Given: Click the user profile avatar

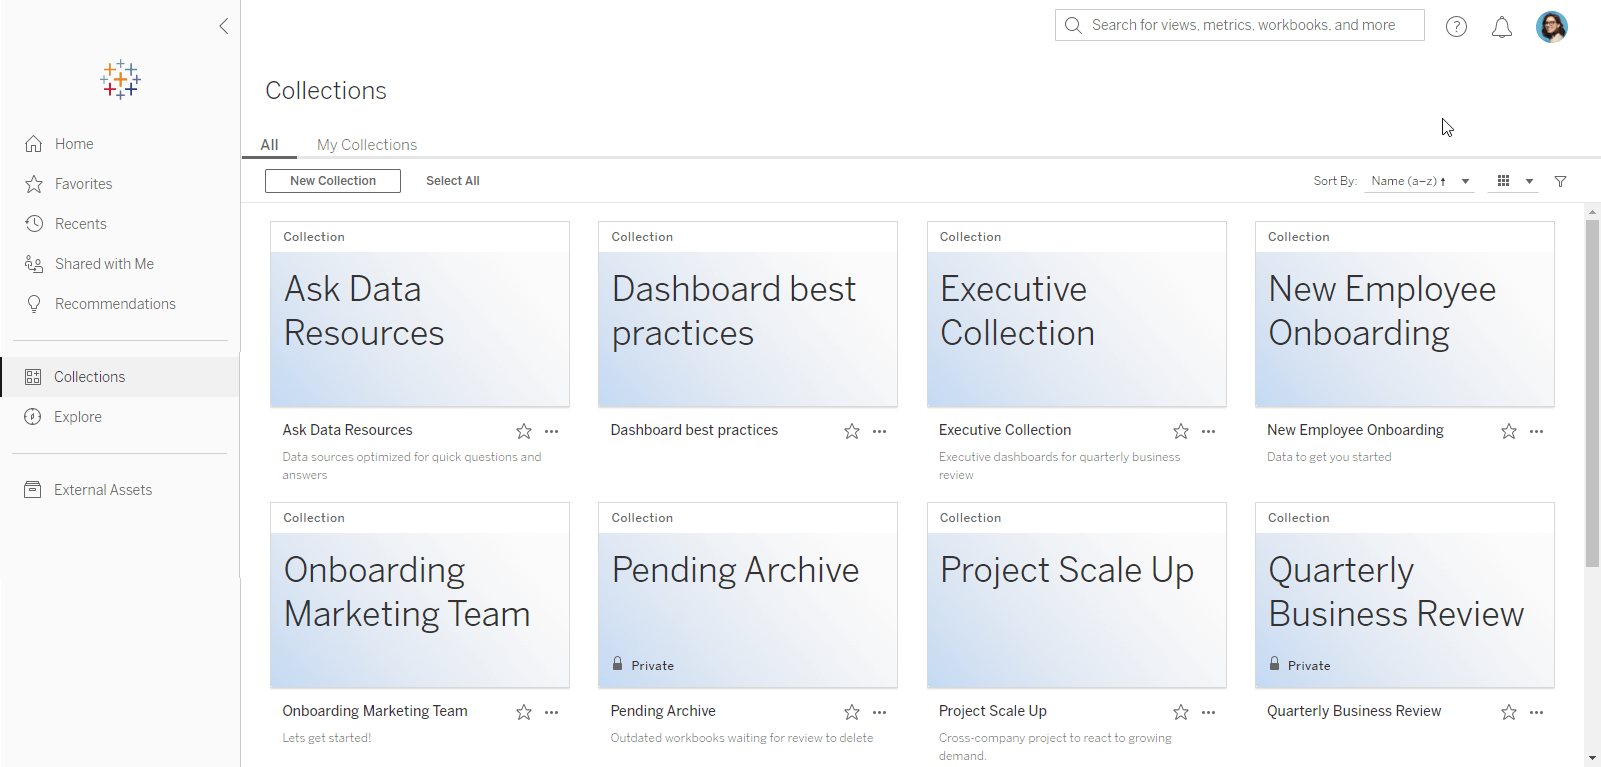Looking at the screenshot, I should [1551, 27].
